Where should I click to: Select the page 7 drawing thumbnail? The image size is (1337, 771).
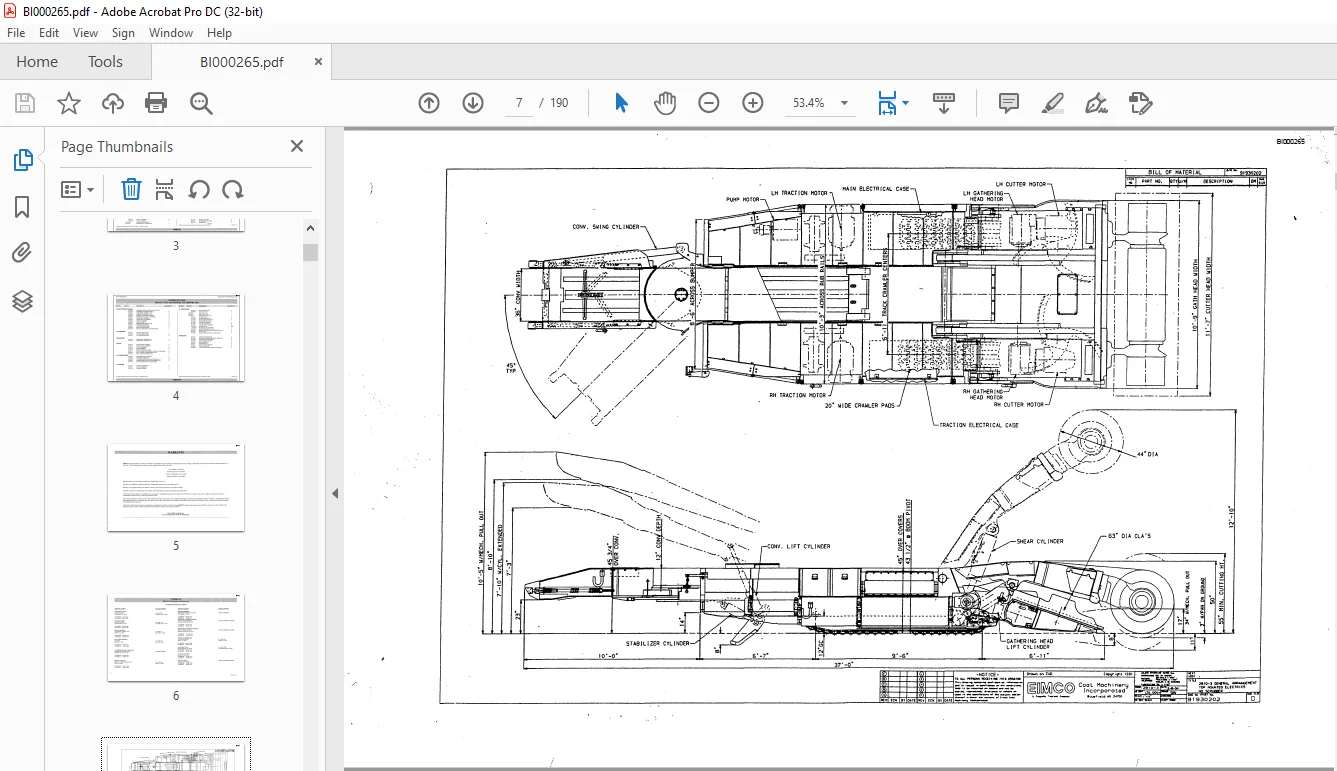pos(176,755)
